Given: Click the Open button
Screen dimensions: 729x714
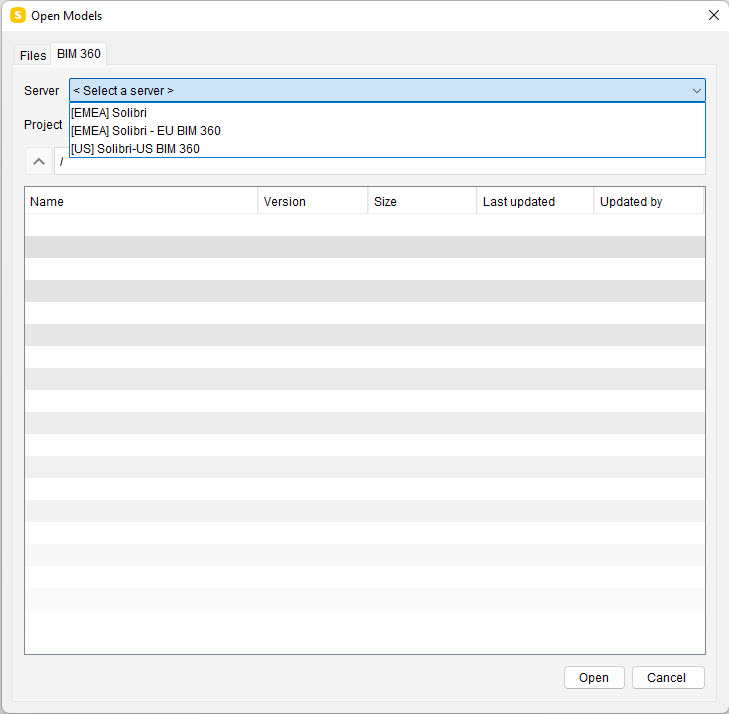Looking at the screenshot, I should pos(594,677).
